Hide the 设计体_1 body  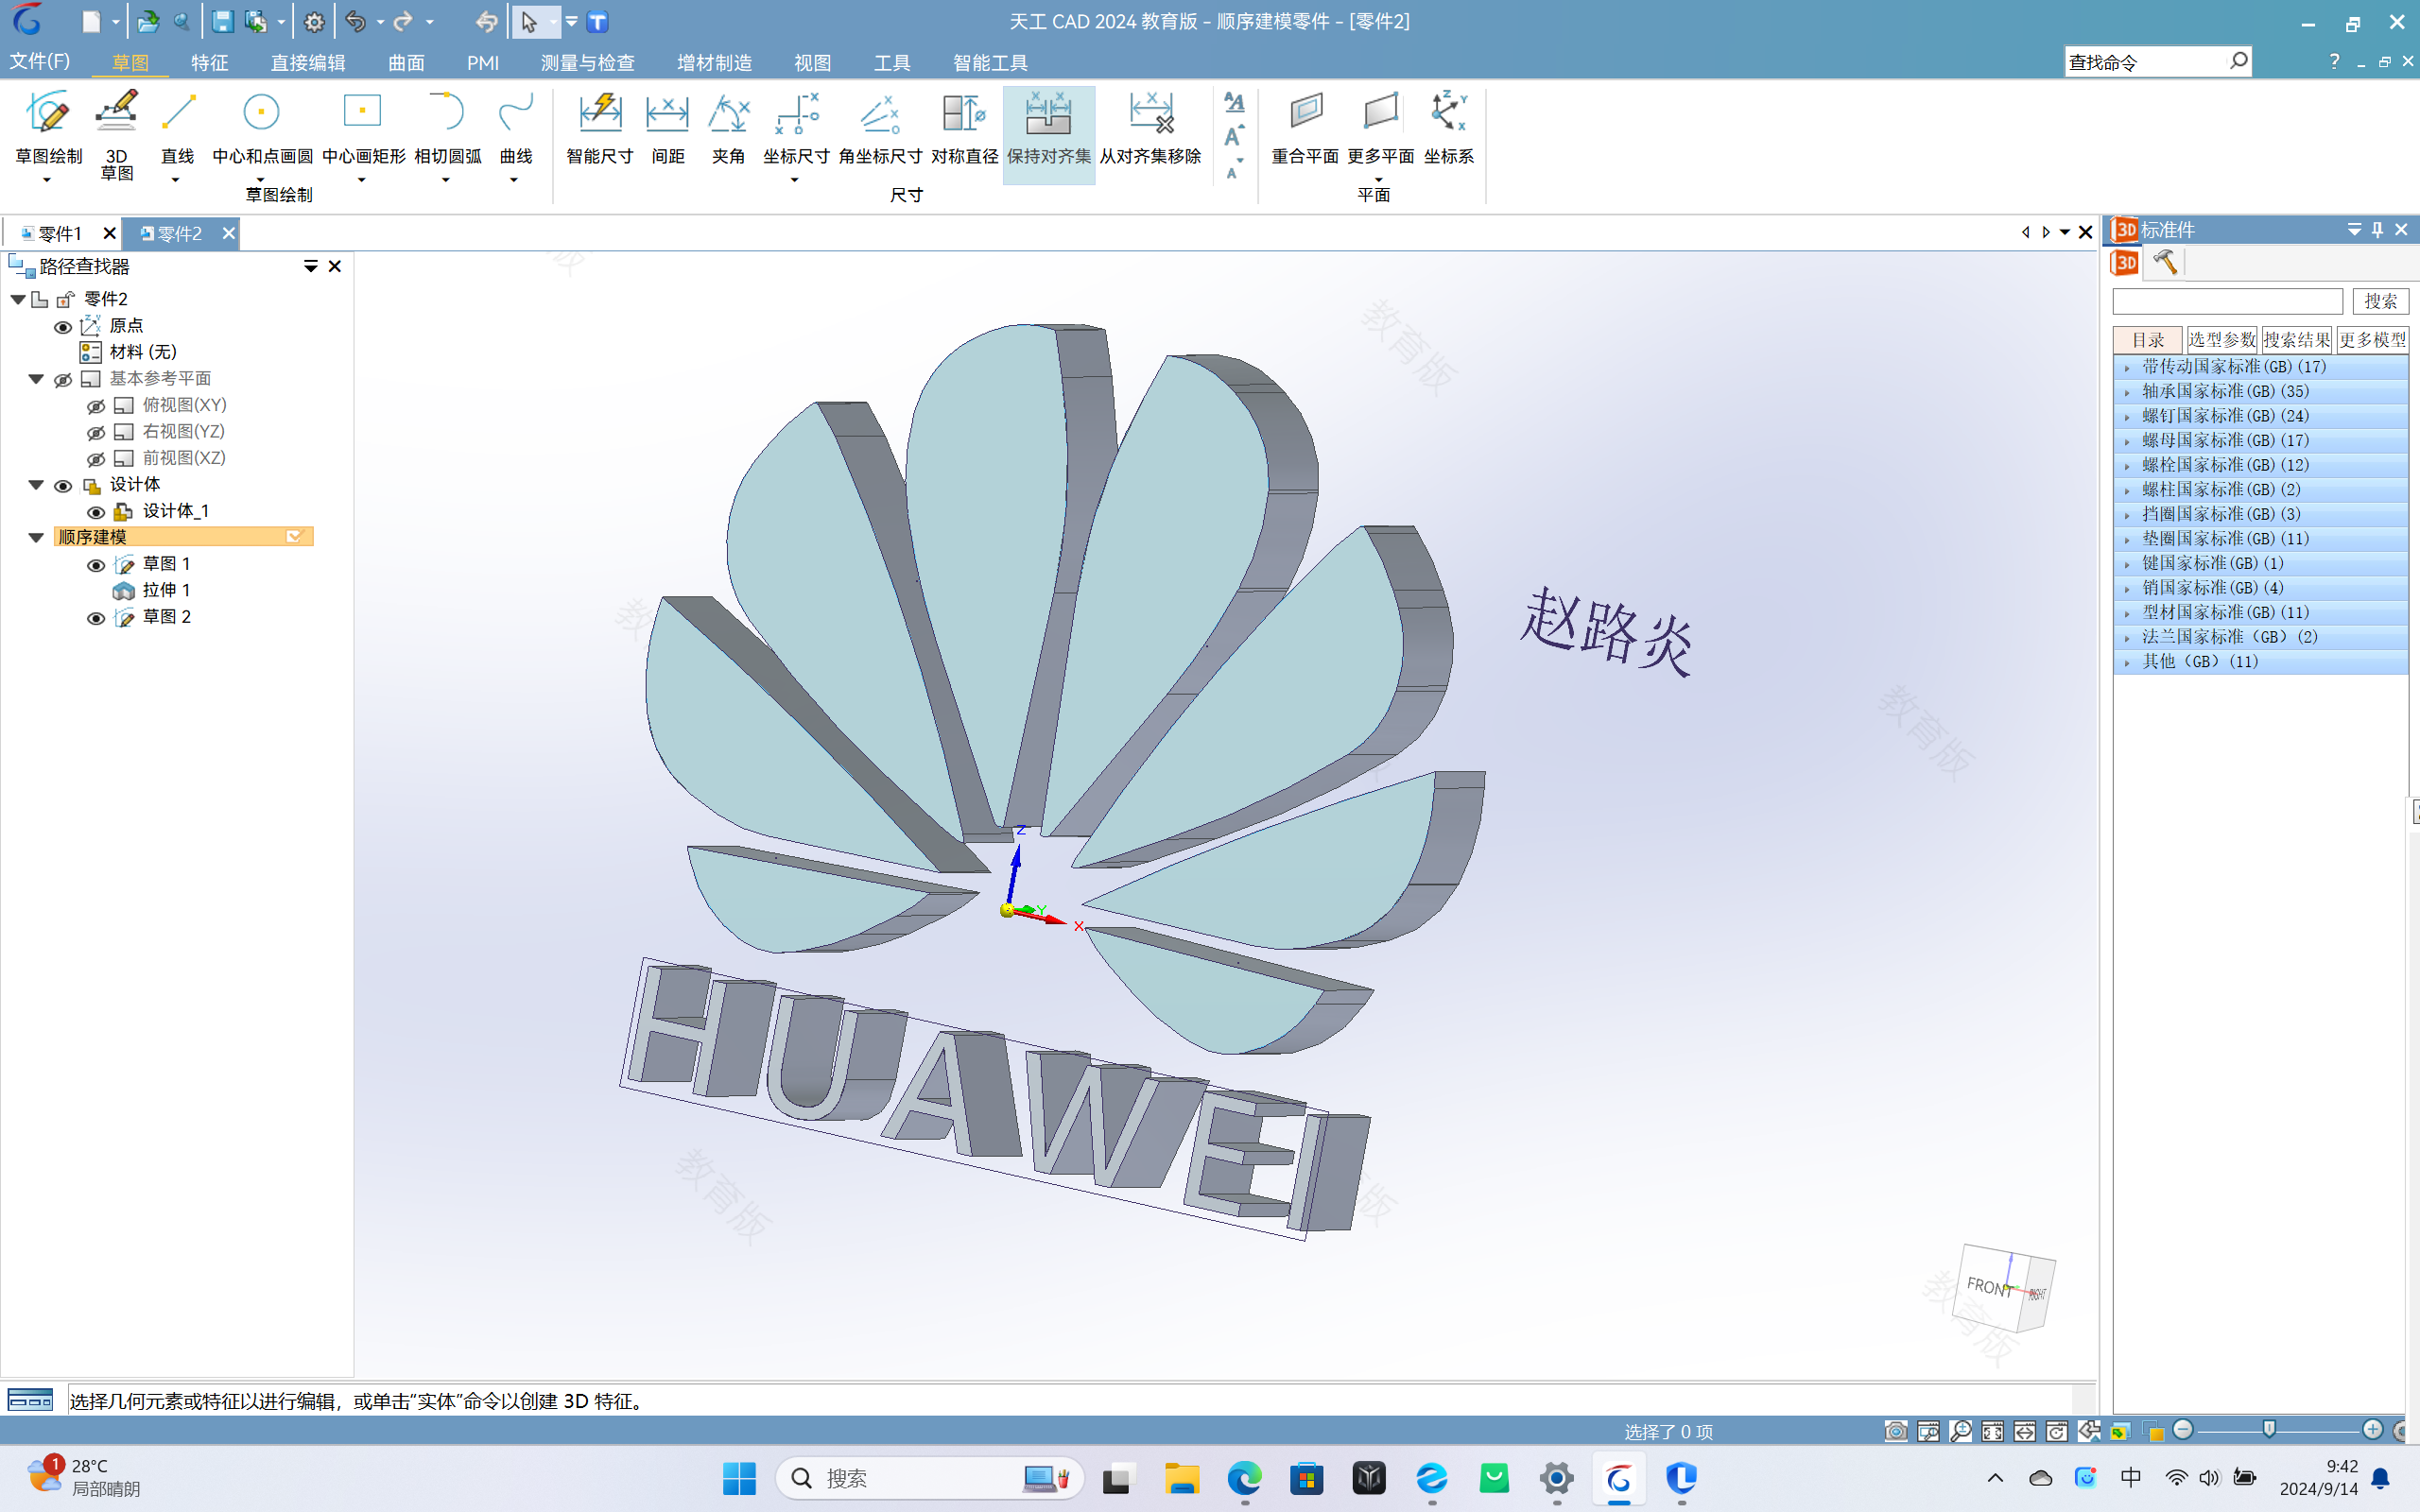[95, 511]
